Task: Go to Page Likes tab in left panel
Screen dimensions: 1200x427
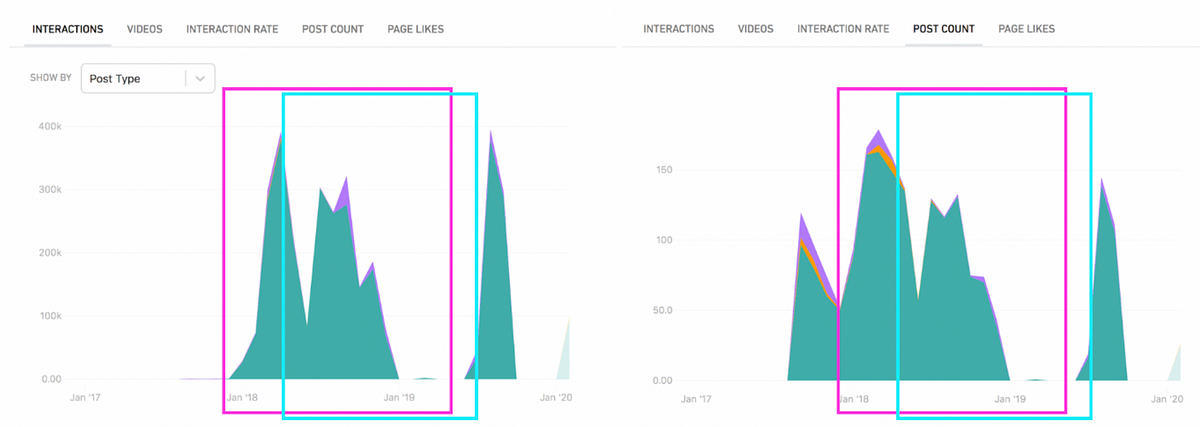Action: point(416,29)
